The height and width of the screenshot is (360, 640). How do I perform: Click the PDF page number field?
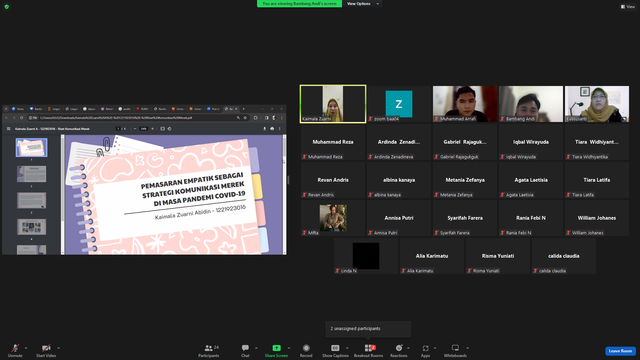point(118,129)
